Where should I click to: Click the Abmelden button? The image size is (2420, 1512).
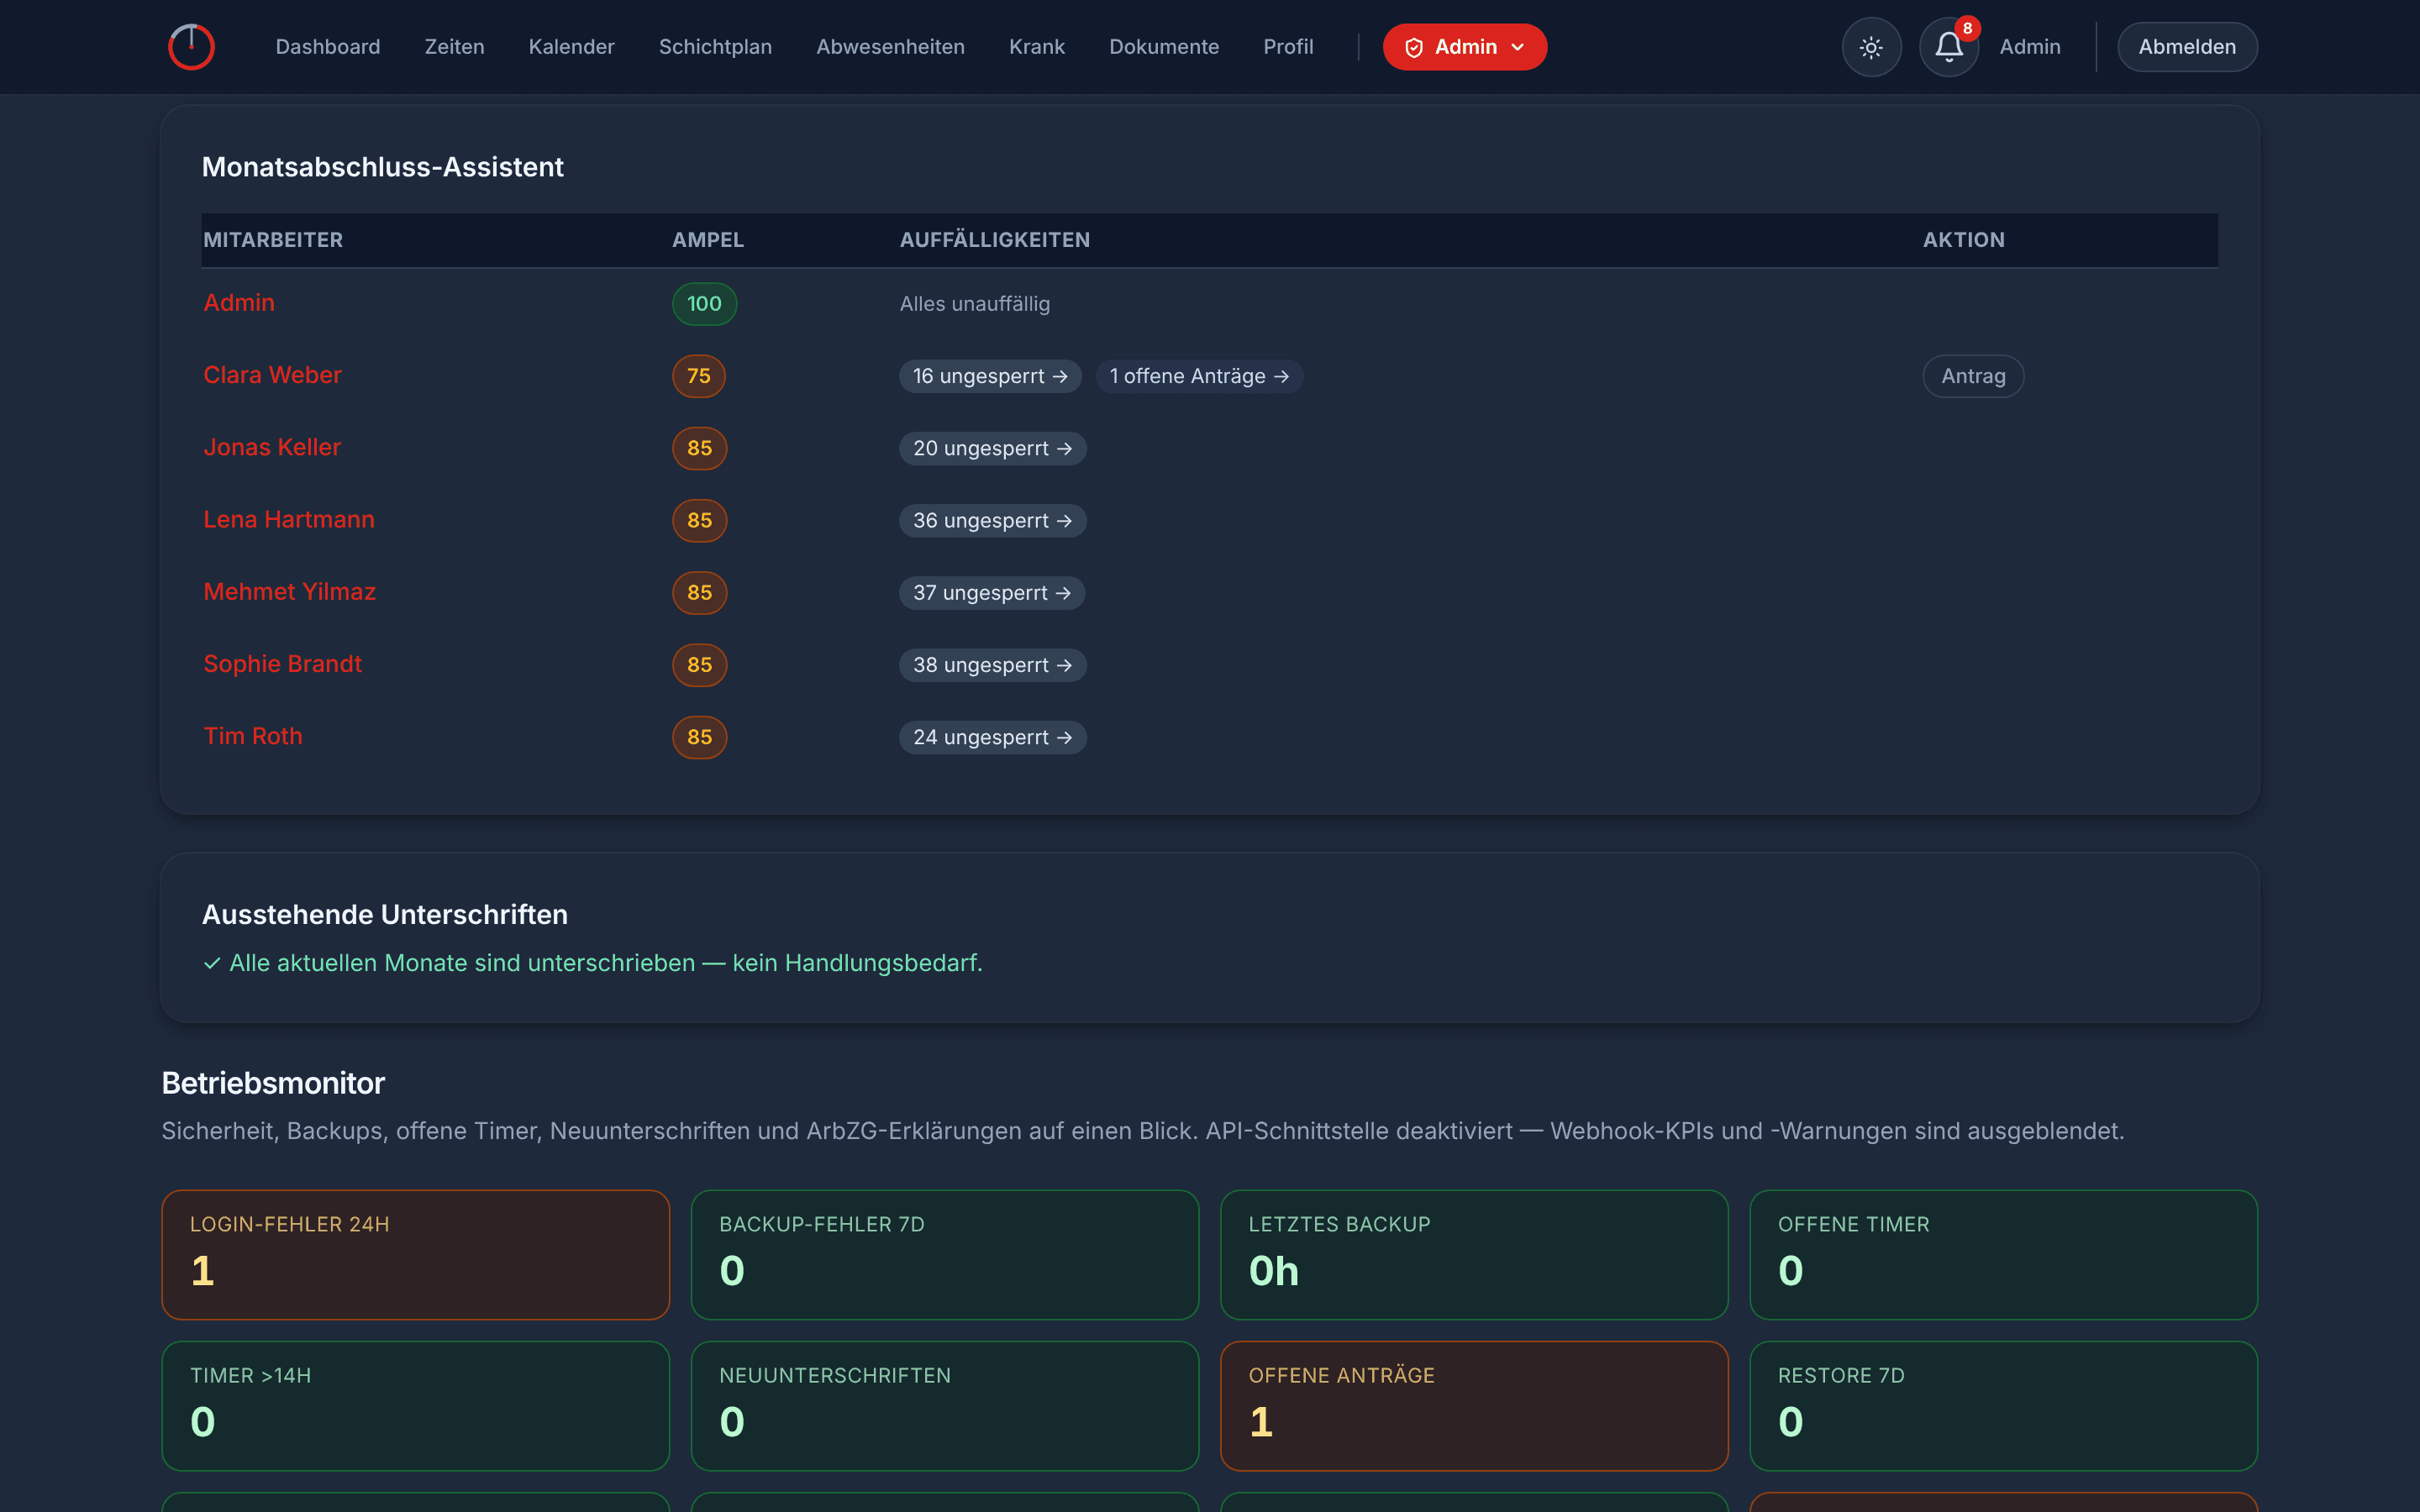point(2187,47)
